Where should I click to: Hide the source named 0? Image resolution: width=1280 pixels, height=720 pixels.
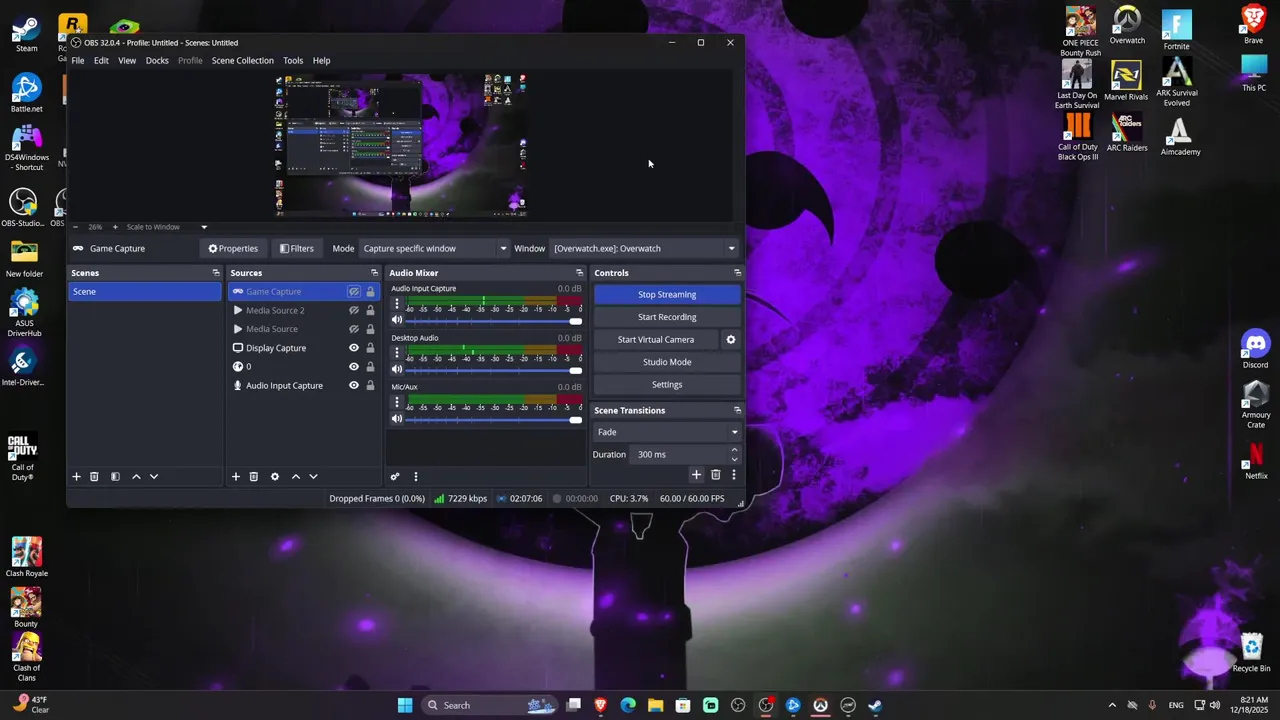[354, 367]
